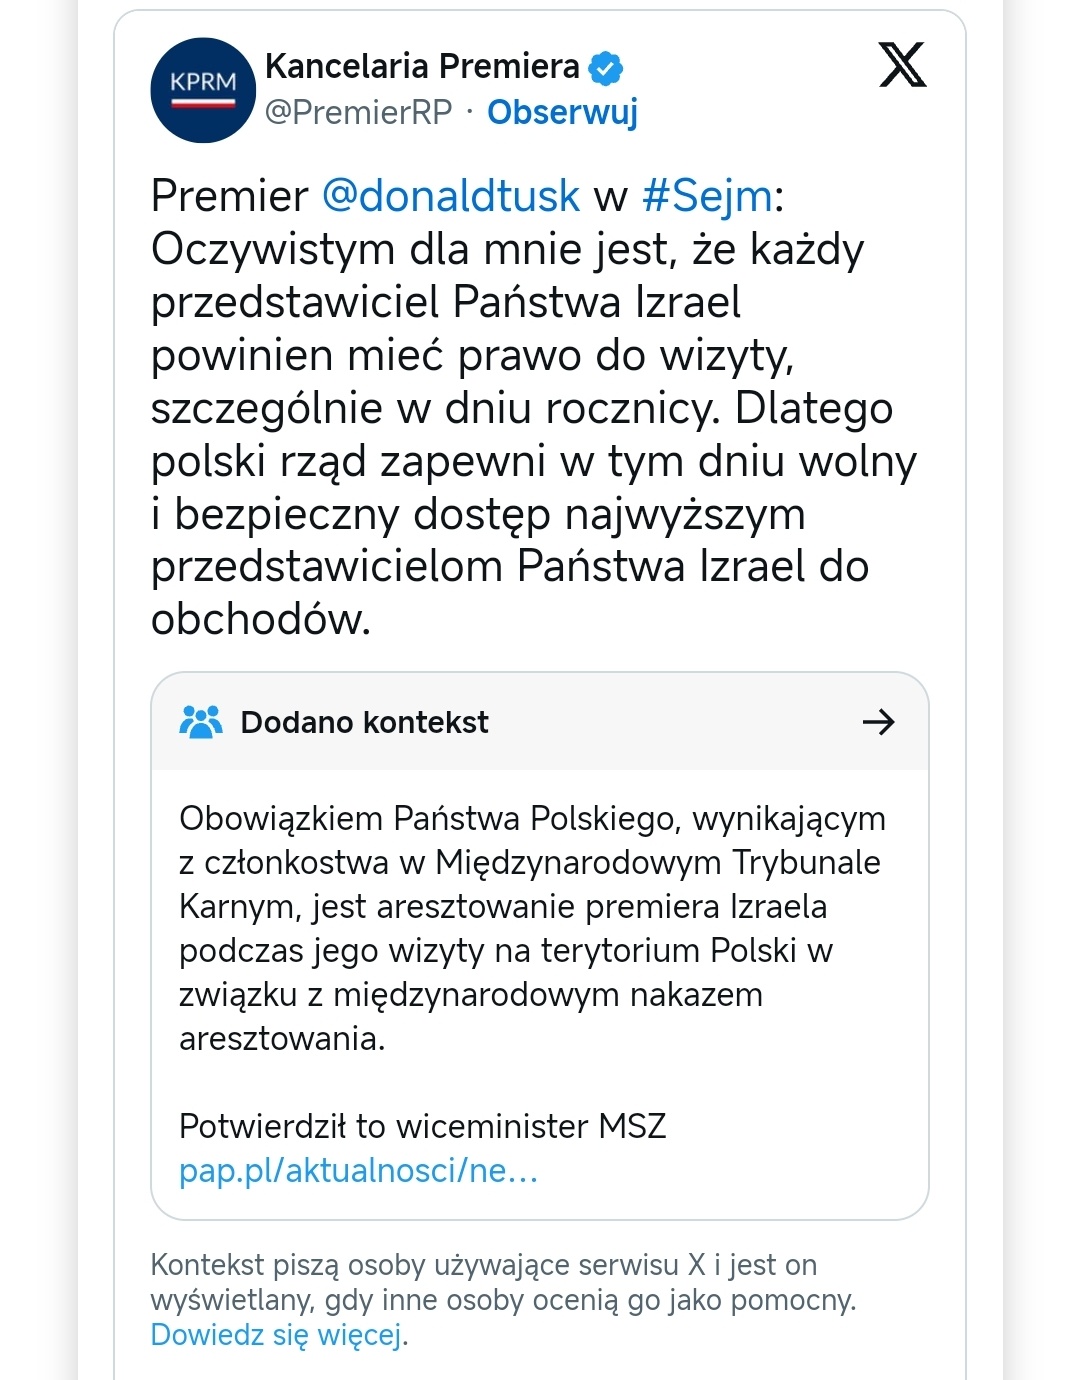Click the word 'obchodów' ending the tweet
The width and height of the screenshot is (1080, 1380).
point(260,620)
